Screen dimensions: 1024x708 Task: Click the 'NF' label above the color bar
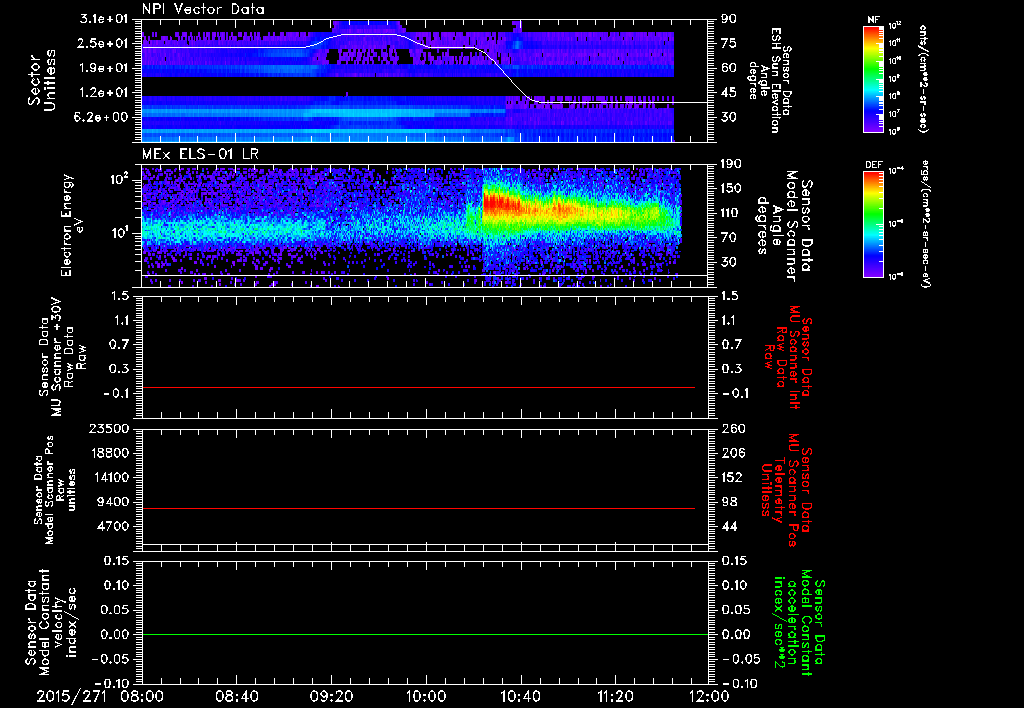pyautogui.click(x=873, y=20)
